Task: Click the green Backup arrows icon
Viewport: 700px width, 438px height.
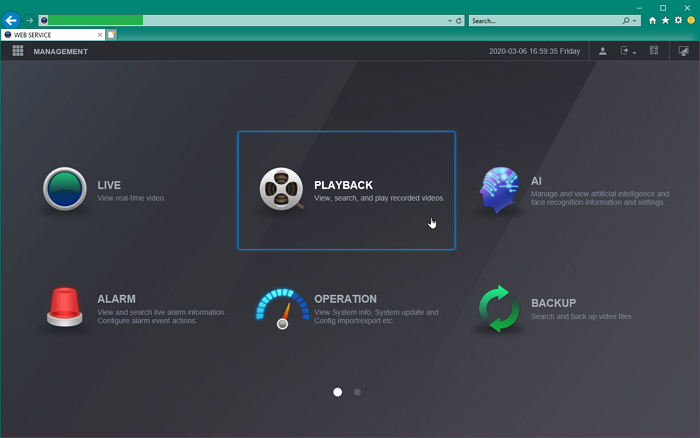Action: tap(499, 308)
